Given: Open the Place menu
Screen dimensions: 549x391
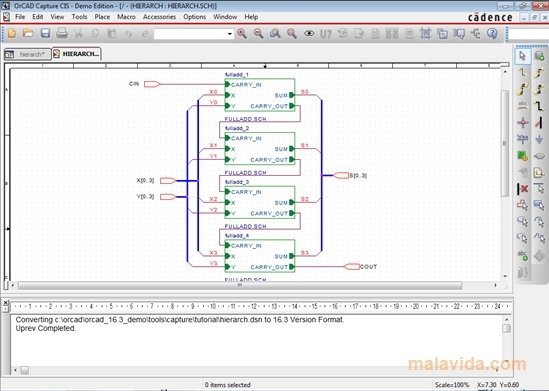Looking at the screenshot, I should point(102,17).
